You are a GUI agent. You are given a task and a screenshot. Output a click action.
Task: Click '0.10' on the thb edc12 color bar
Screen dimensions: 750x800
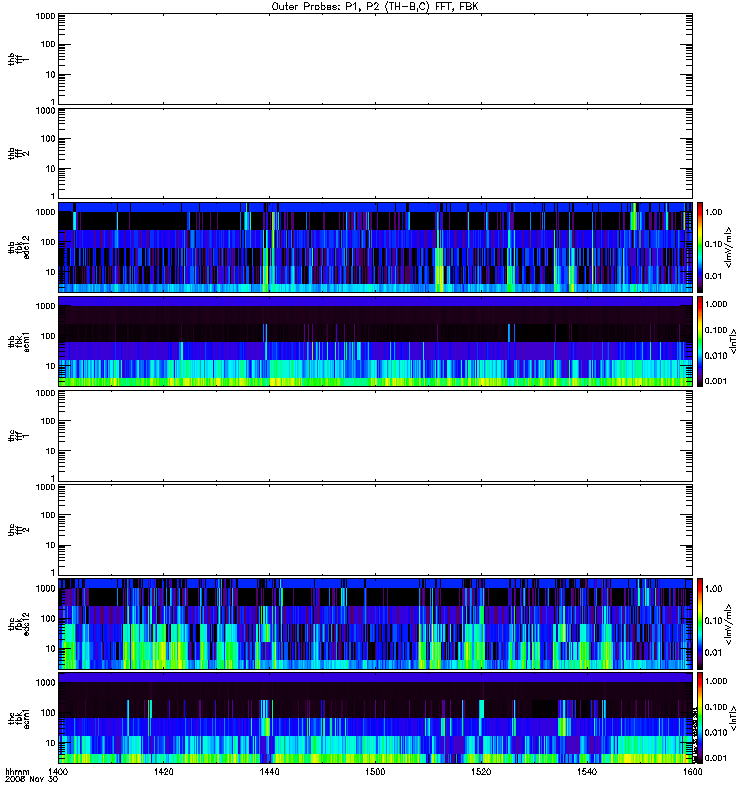pyautogui.click(x=714, y=244)
